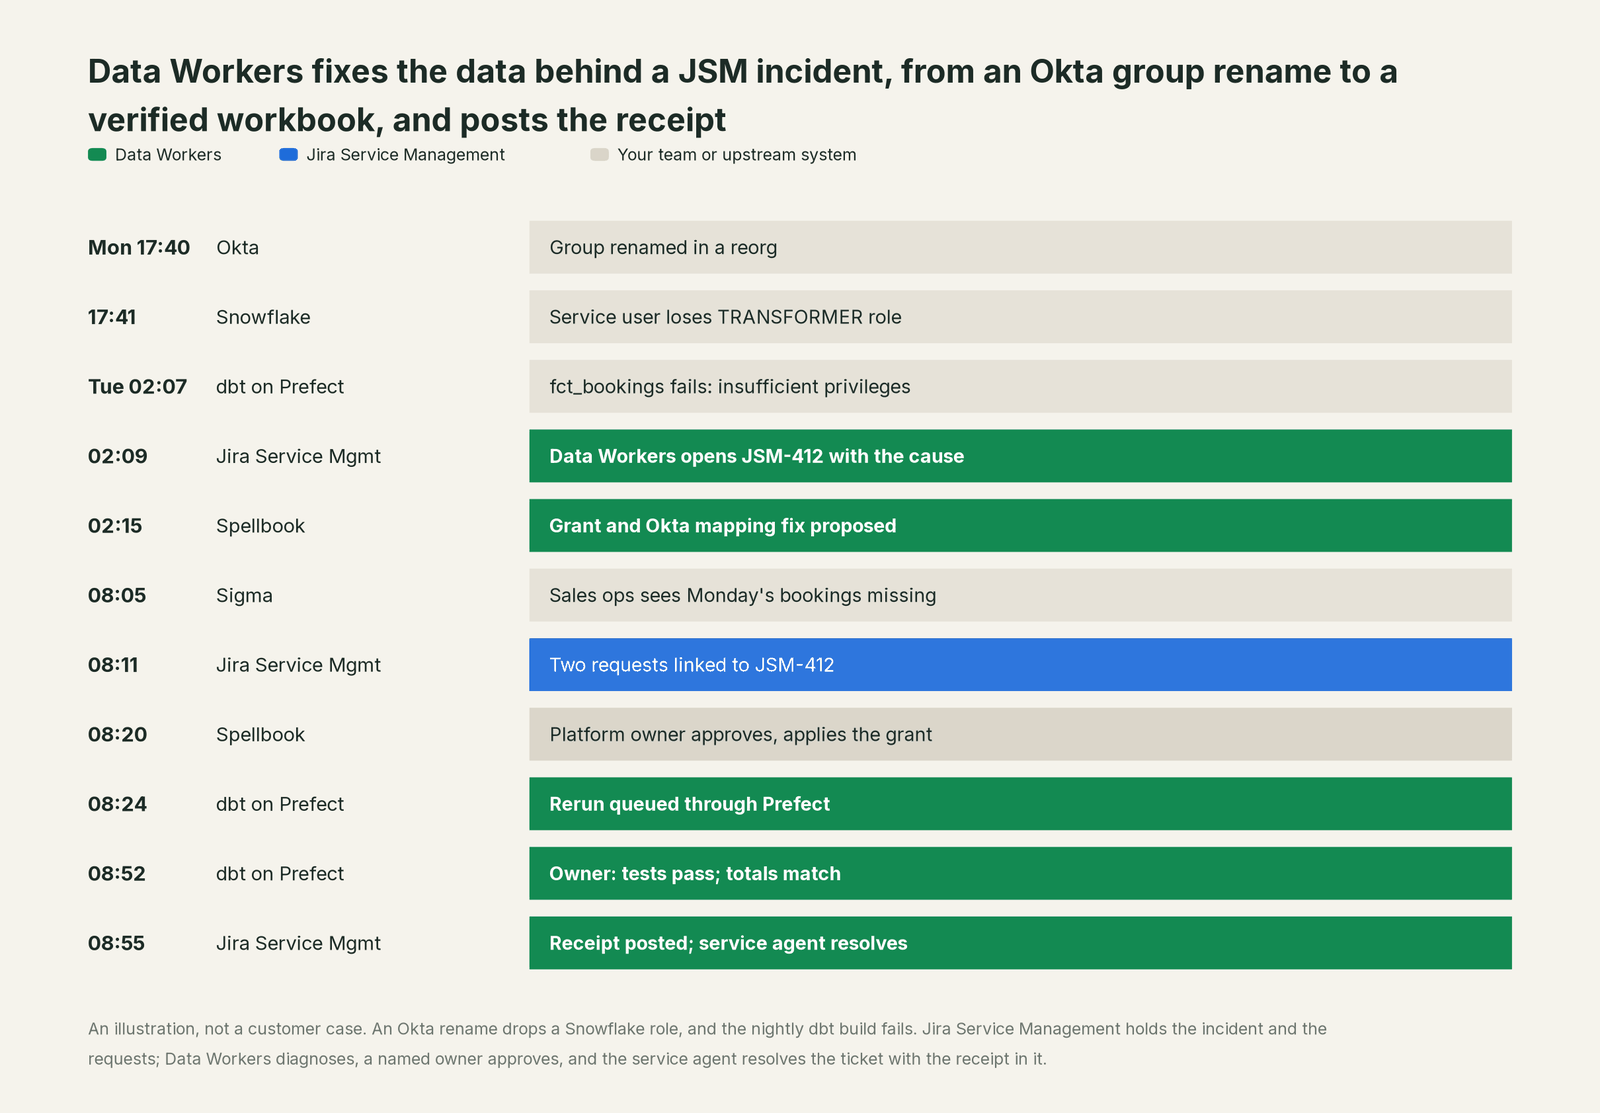Click 'Platform owner approves, applies the grant' bar
Screen dimensions: 1600x1113
pyautogui.click(x=1020, y=734)
